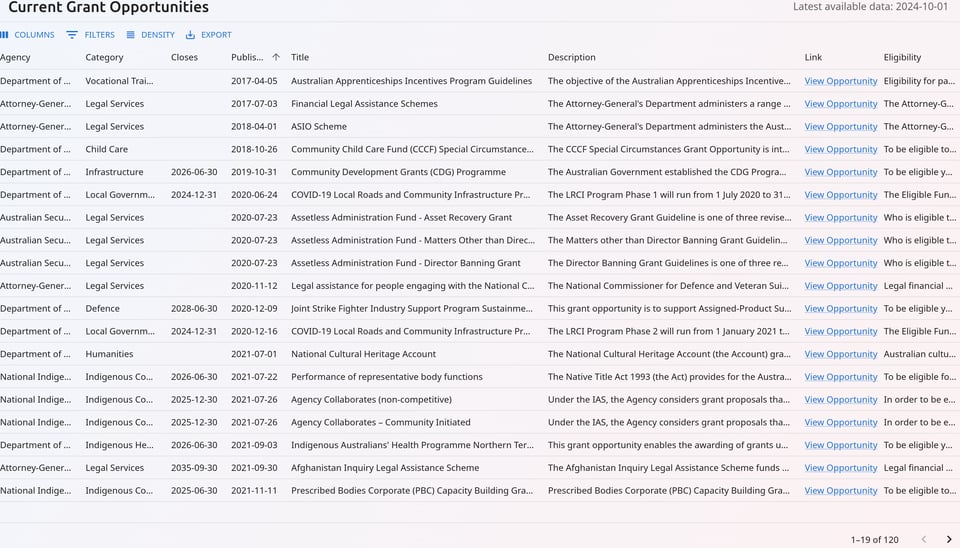960x548 pixels.
Task: Open View Opportunity for National Cultural Heritage Account
Action: (840, 354)
